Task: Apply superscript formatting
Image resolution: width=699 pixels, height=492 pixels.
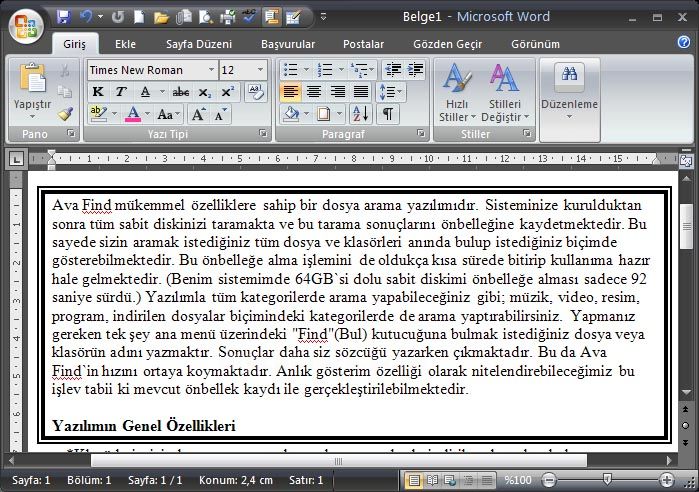Action: tap(228, 92)
